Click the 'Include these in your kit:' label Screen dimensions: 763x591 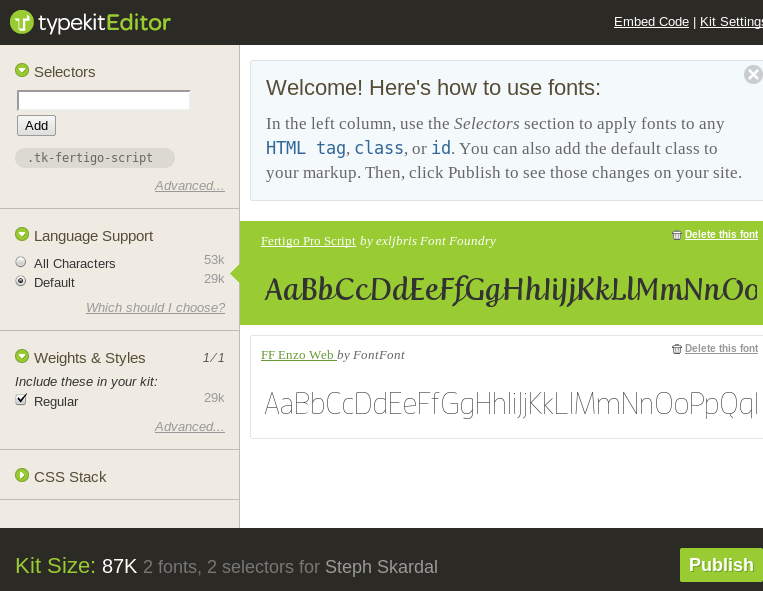pos(86,382)
